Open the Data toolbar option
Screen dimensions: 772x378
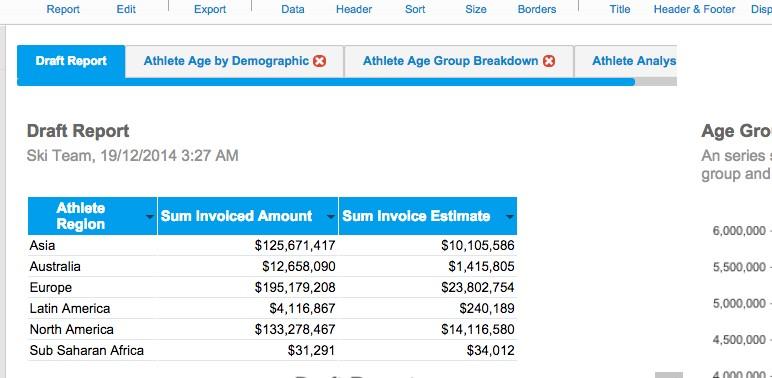click(292, 9)
